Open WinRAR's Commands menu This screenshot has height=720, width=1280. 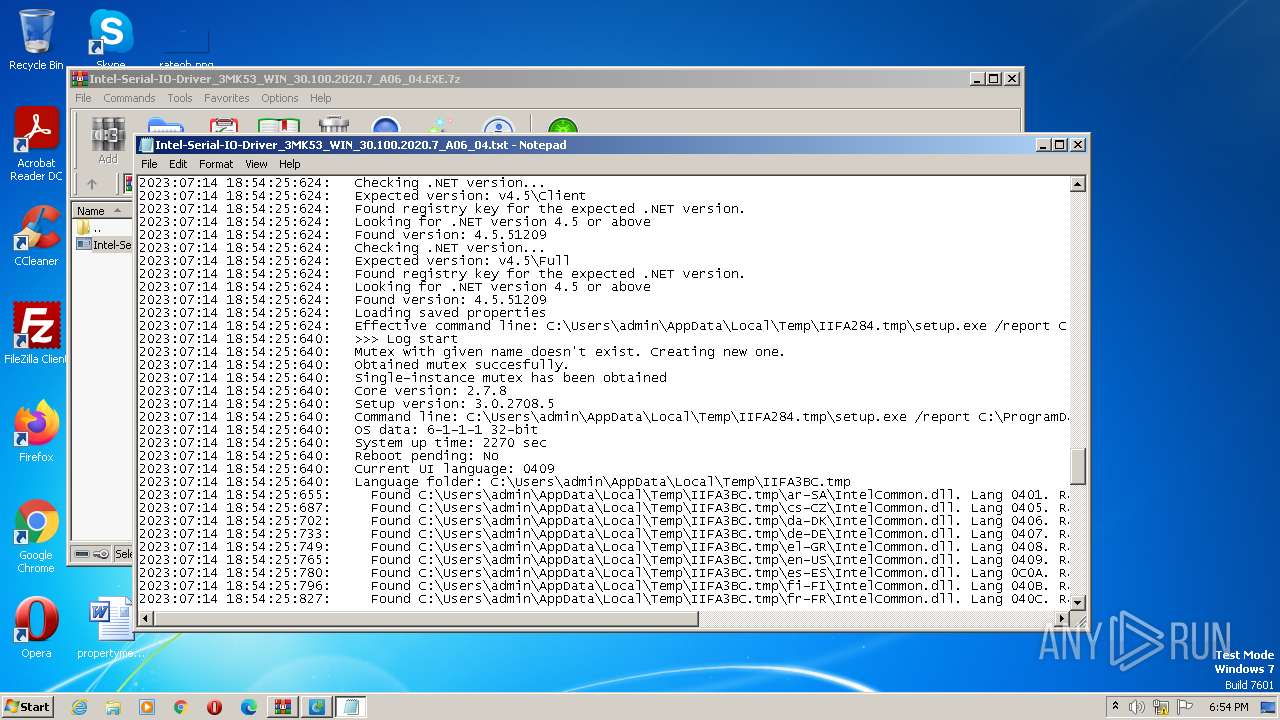pos(129,98)
